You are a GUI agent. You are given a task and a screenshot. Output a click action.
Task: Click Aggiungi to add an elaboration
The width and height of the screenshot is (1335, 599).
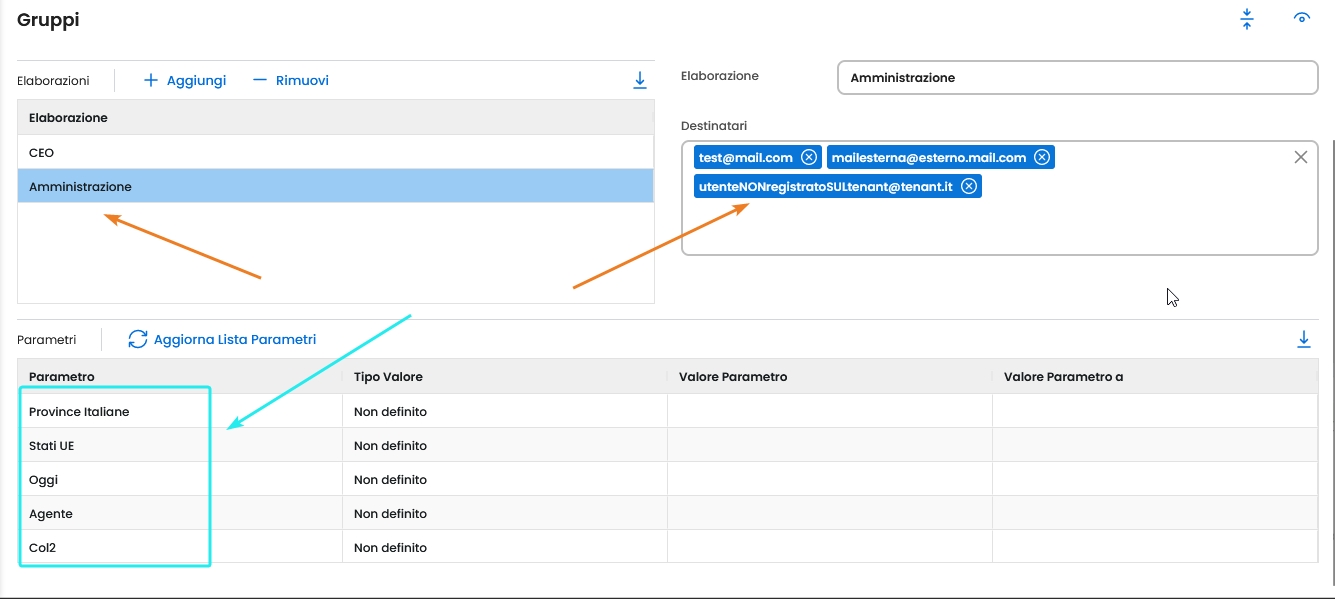coord(185,80)
